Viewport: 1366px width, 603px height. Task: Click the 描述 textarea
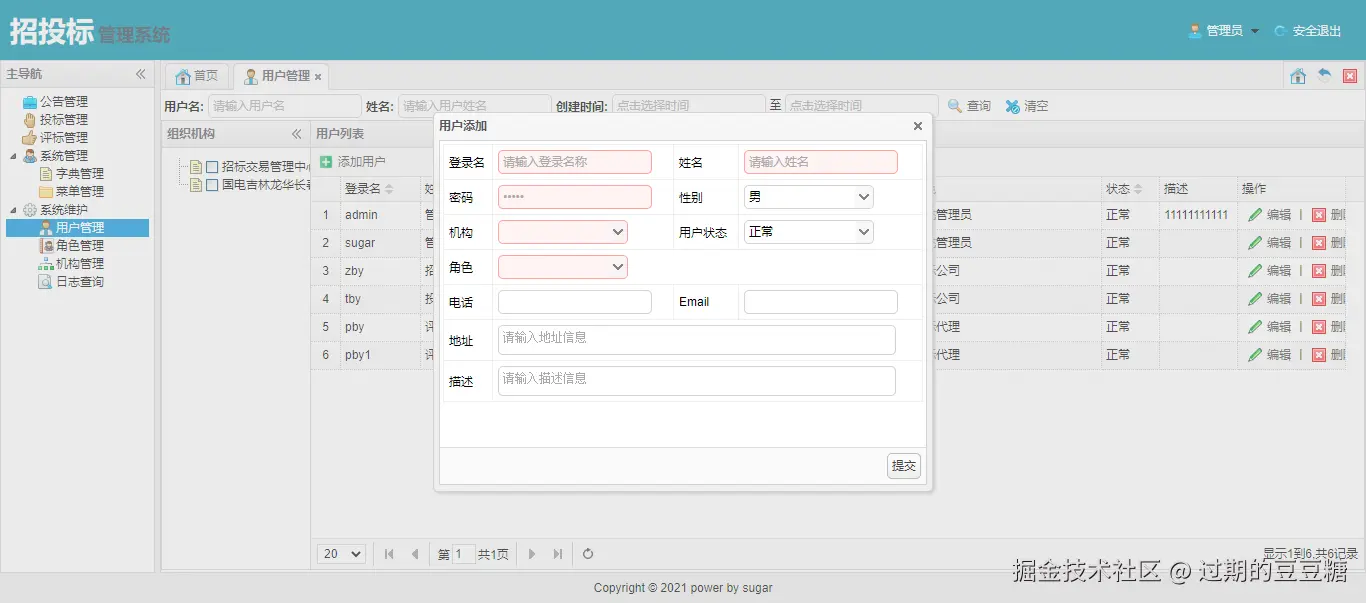697,381
